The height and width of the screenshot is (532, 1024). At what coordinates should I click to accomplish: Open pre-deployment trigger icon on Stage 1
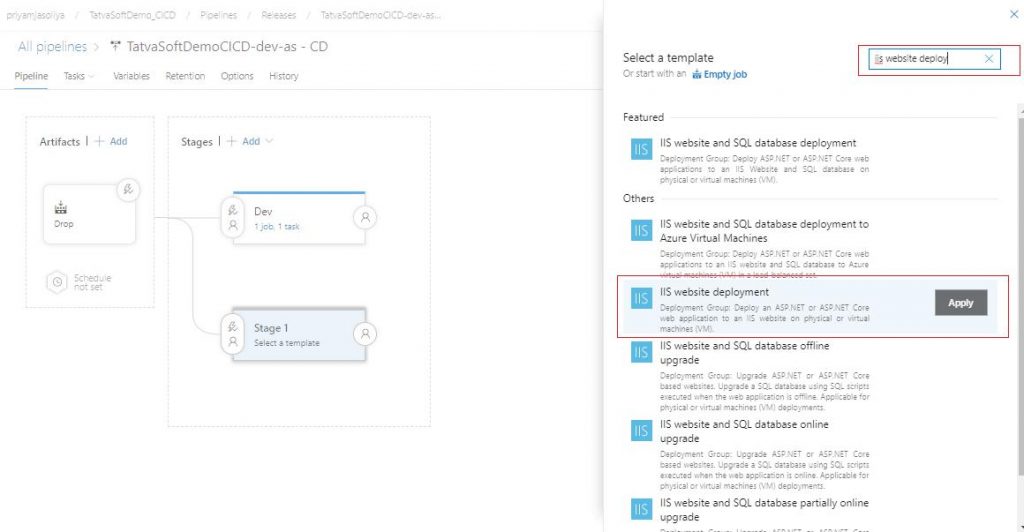(x=232, y=326)
